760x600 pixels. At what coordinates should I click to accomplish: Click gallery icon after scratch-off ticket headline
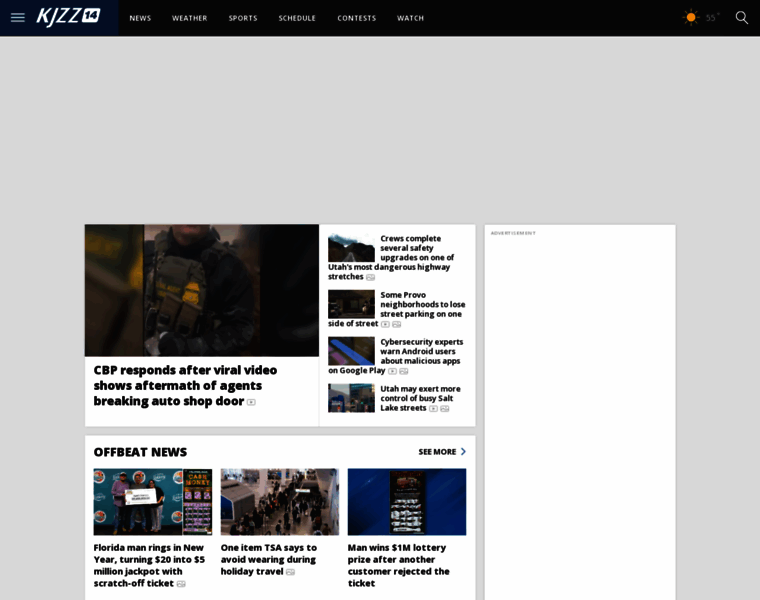tap(181, 584)
